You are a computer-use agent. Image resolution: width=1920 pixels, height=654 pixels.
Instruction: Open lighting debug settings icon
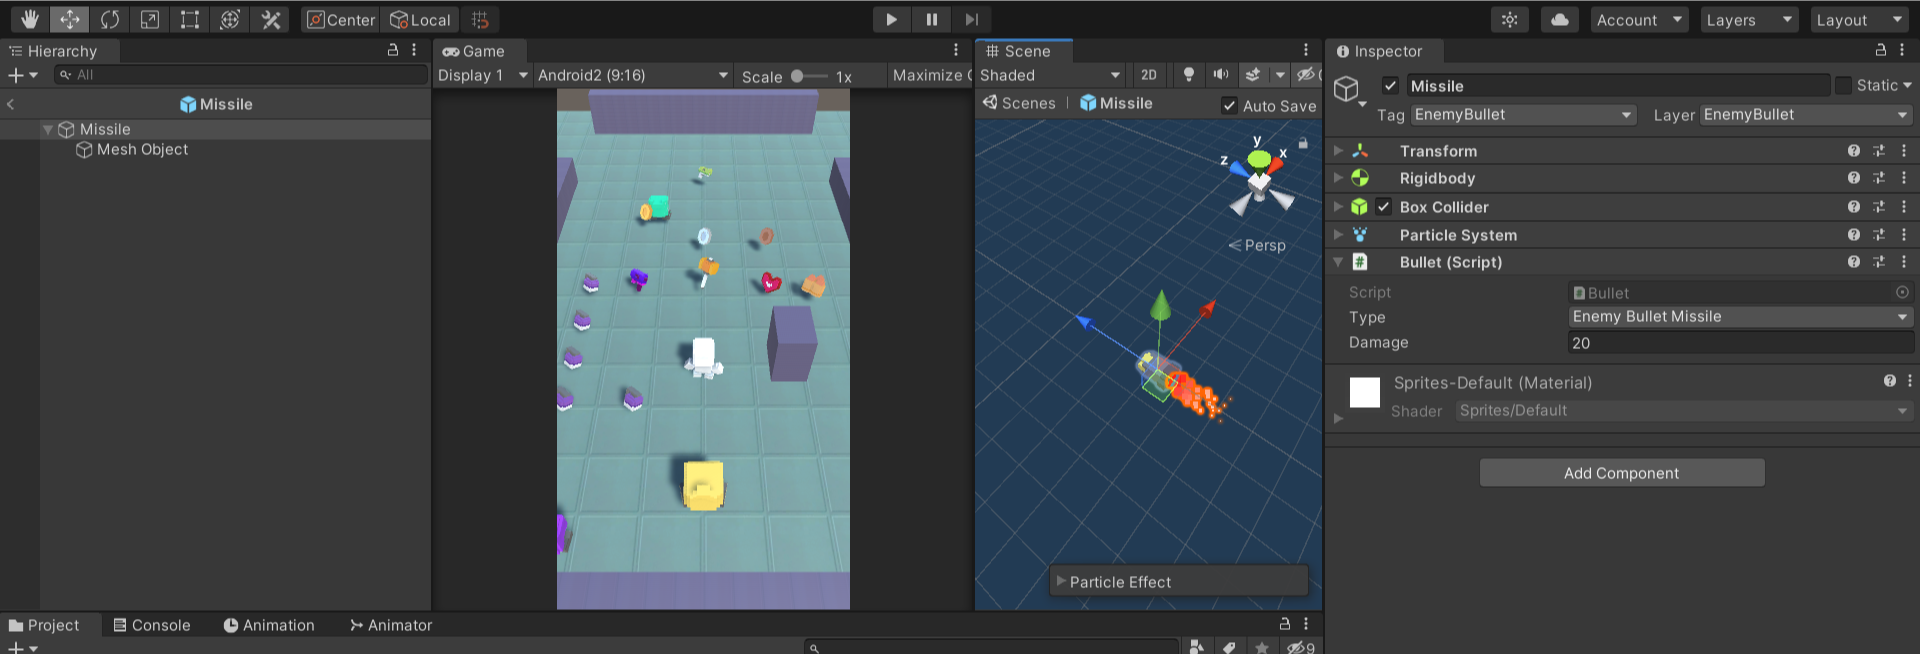1509,19
